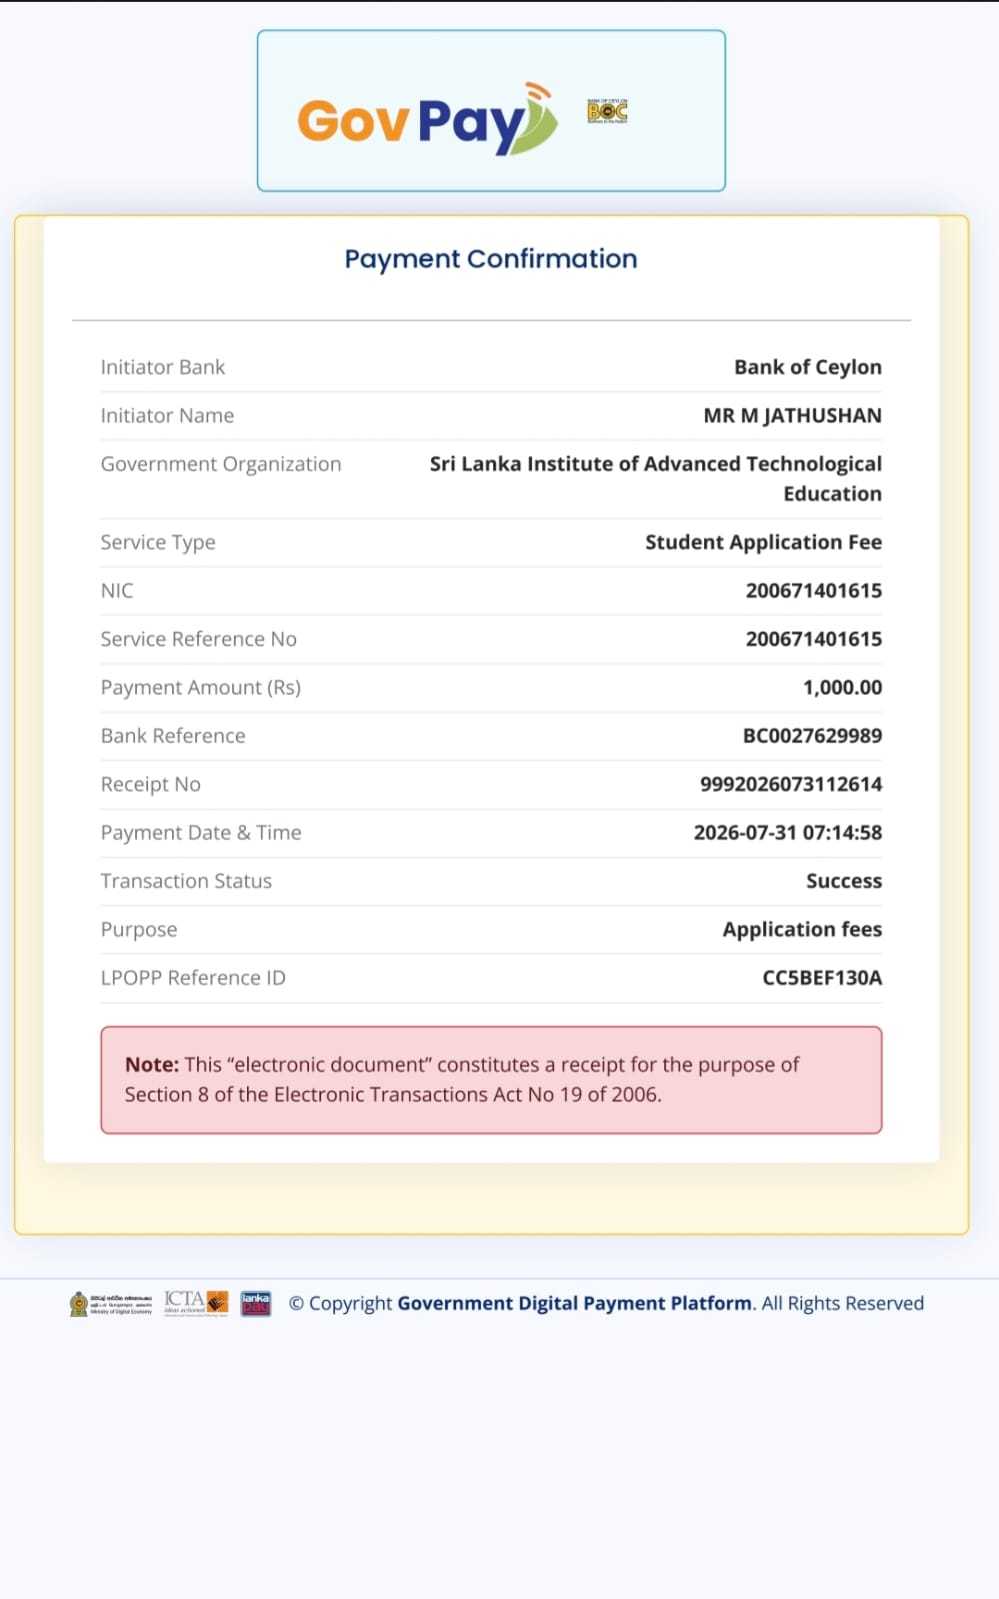Click the LPOPP Reference ID CC5BEF130A
Viewport: 999px width, 1599px height.
pyautogui.click(x=822, y=978)
